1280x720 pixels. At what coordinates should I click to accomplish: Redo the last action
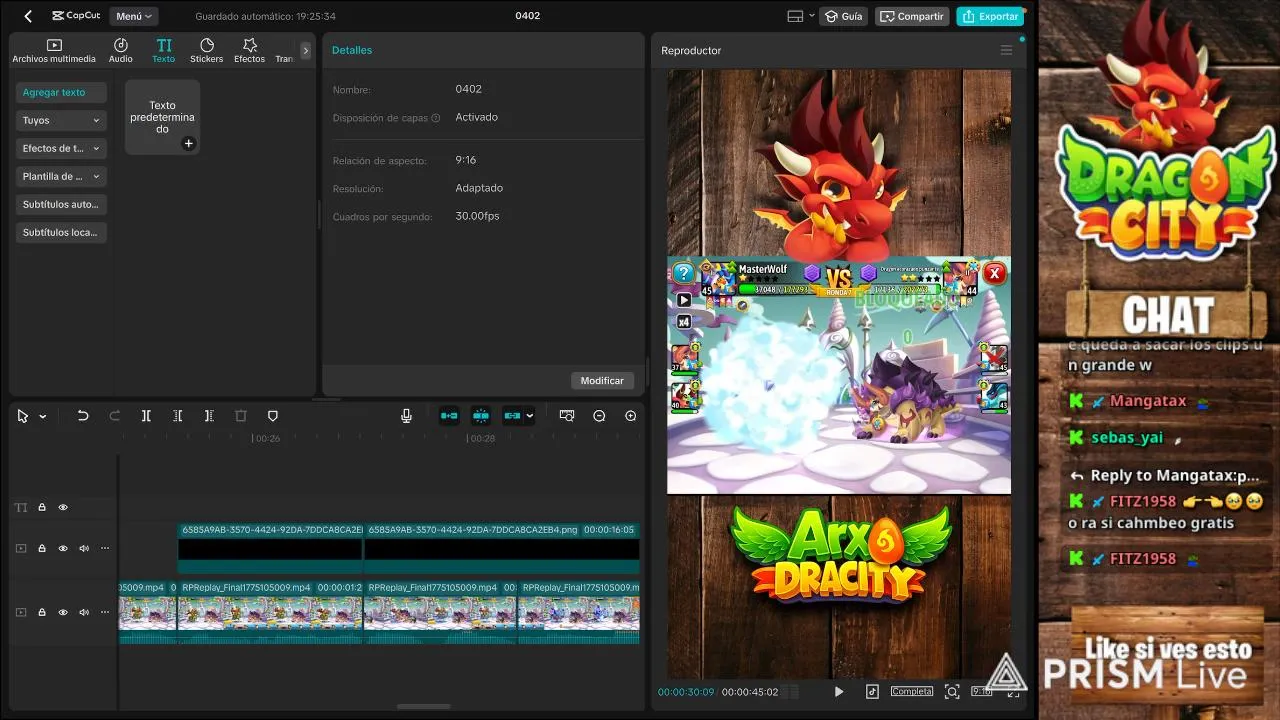[x=114, y=416]
